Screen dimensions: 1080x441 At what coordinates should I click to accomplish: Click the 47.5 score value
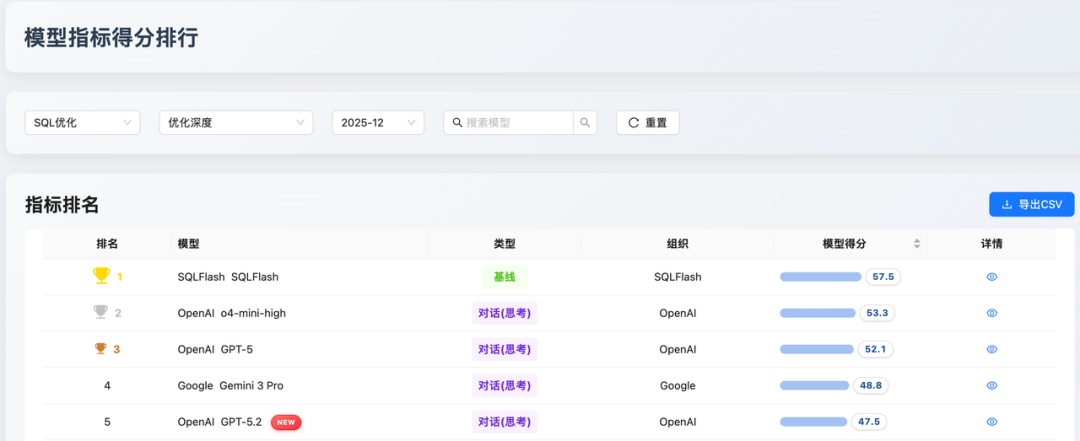click(x=869, y=422)
